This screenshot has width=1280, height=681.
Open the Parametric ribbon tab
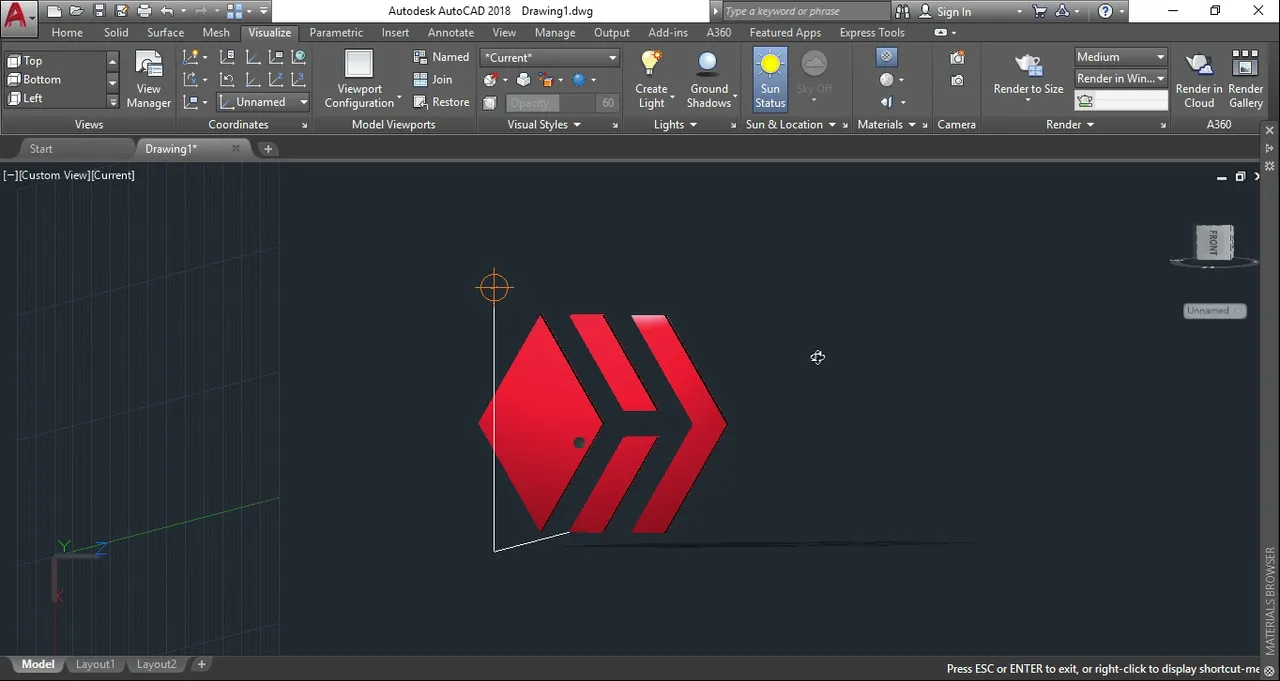336,32
